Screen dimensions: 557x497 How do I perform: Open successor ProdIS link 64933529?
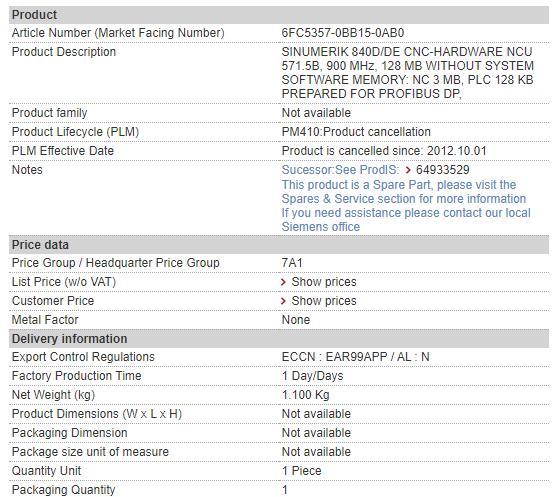(442, 170)
